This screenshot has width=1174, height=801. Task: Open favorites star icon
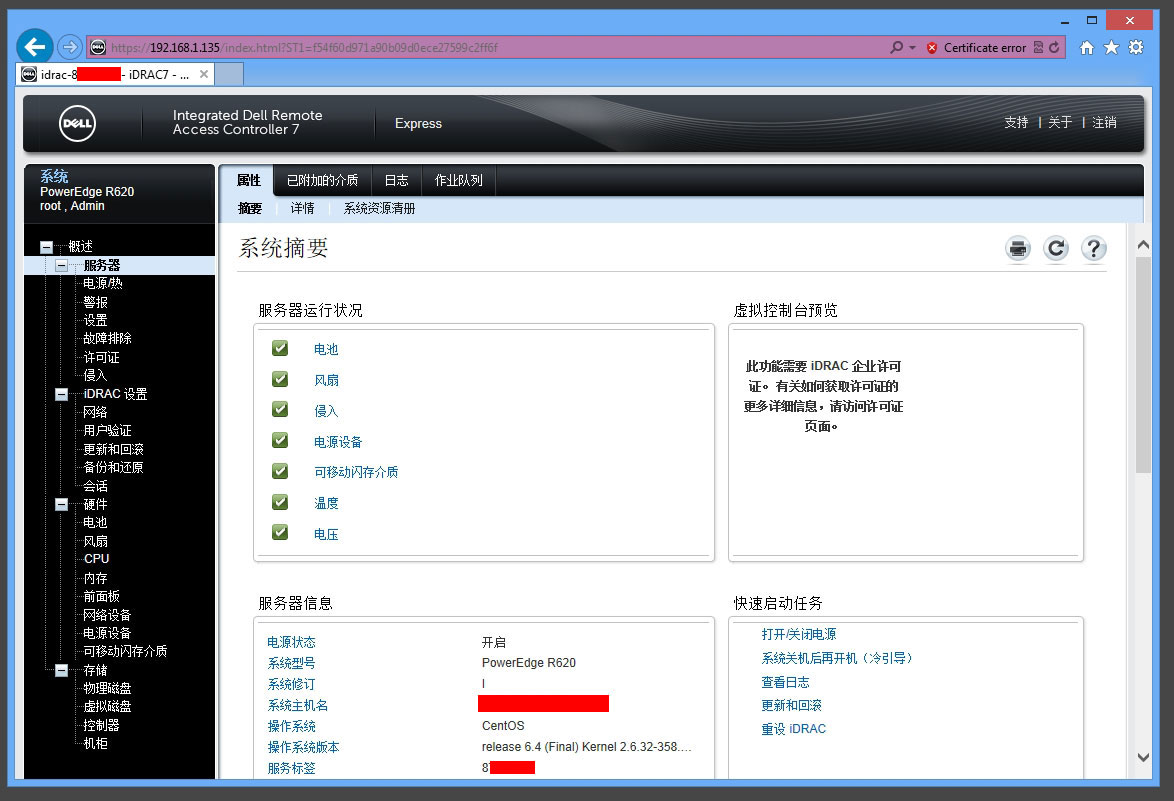tap(1111, 48)
